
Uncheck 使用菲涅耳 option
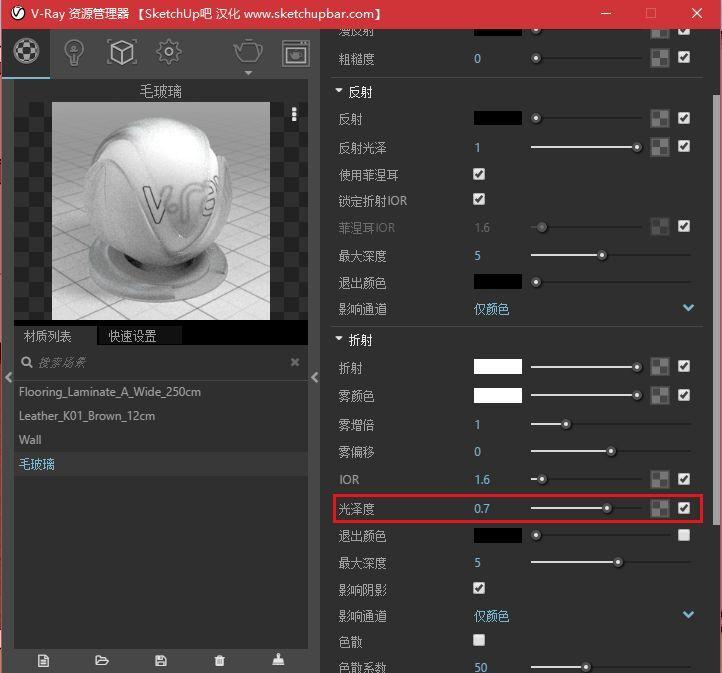coord(479,174)
